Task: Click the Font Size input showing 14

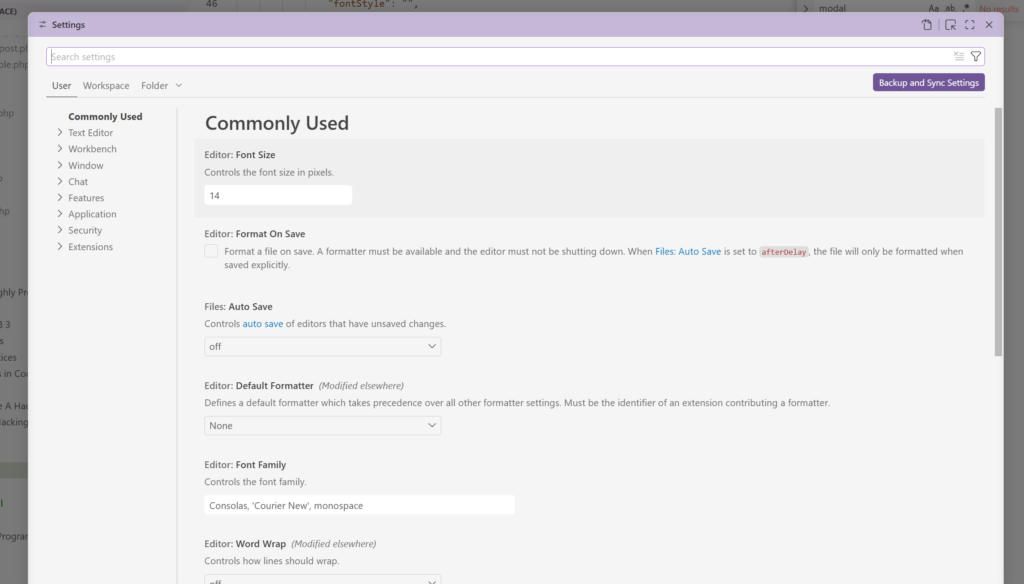Action: click(278, 195)
